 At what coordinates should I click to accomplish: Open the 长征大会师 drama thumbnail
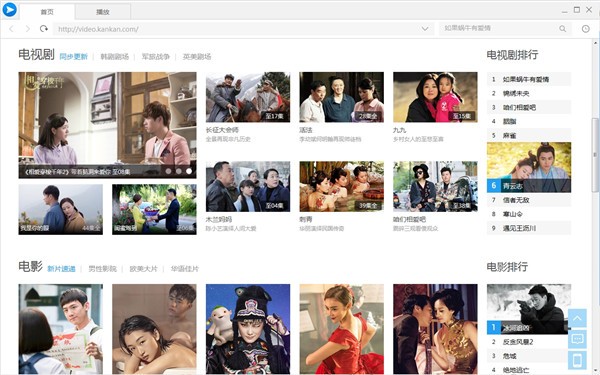coord(248,97)
